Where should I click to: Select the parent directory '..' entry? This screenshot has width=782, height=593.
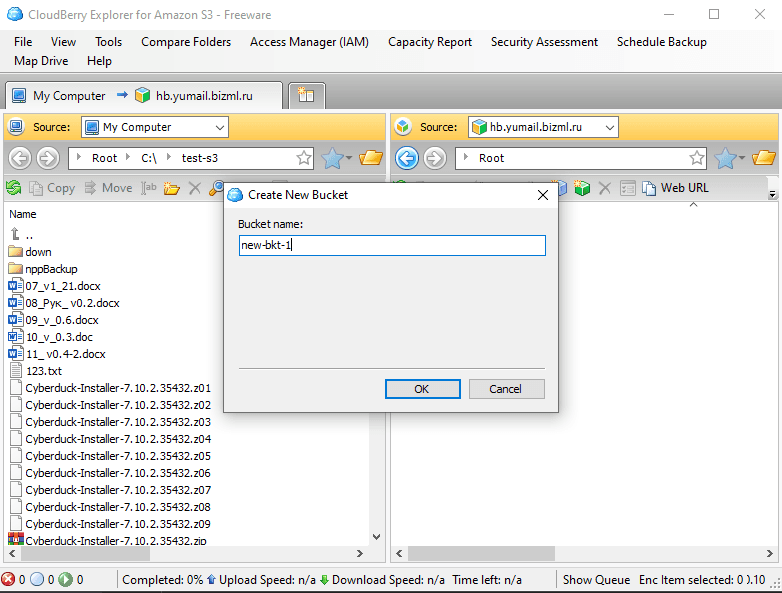(21, 234)
